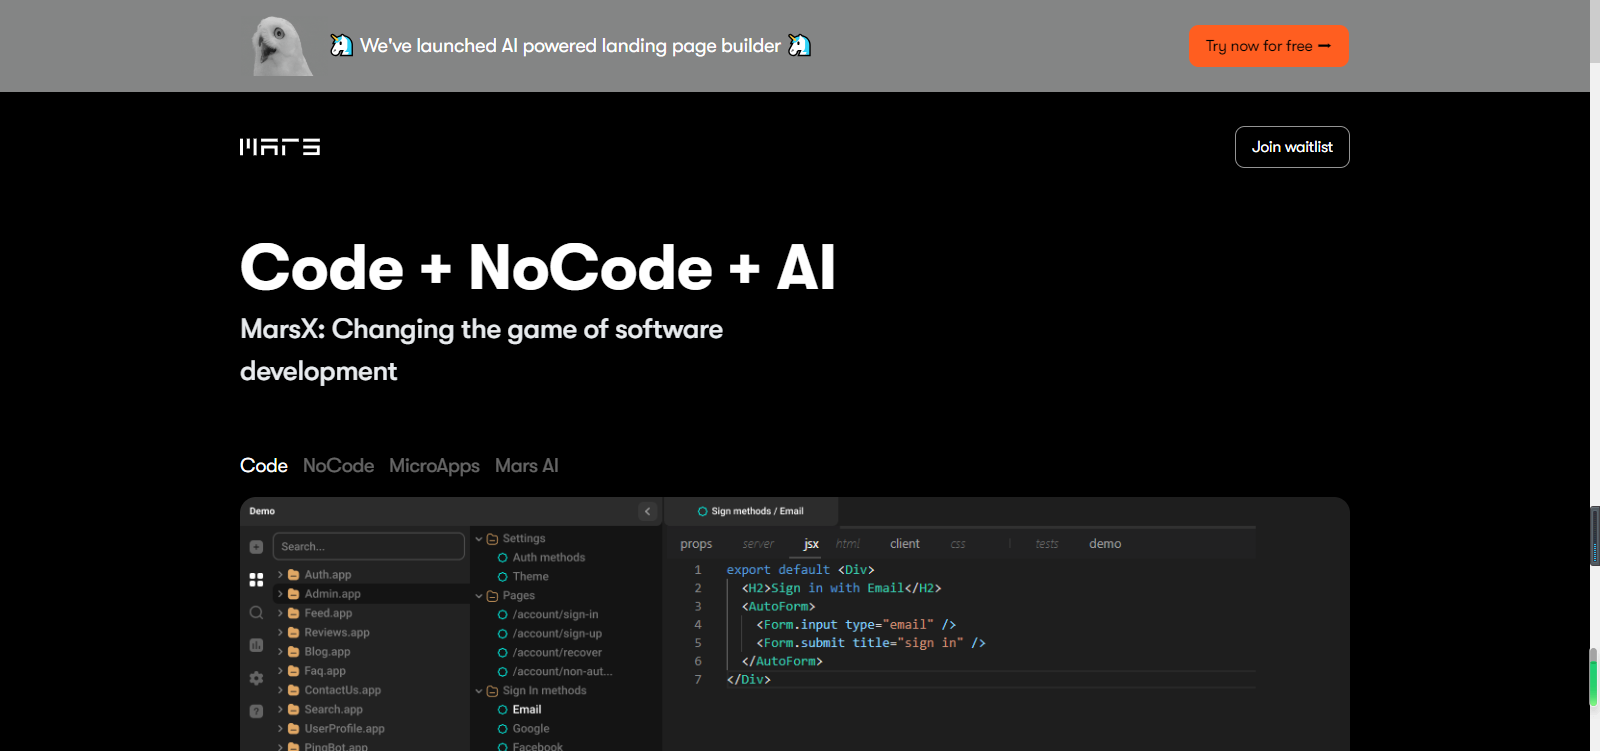Click code line 1 export default
Image resolution: width=1600 pixels, height=751 pixels.
click(801, 570)
